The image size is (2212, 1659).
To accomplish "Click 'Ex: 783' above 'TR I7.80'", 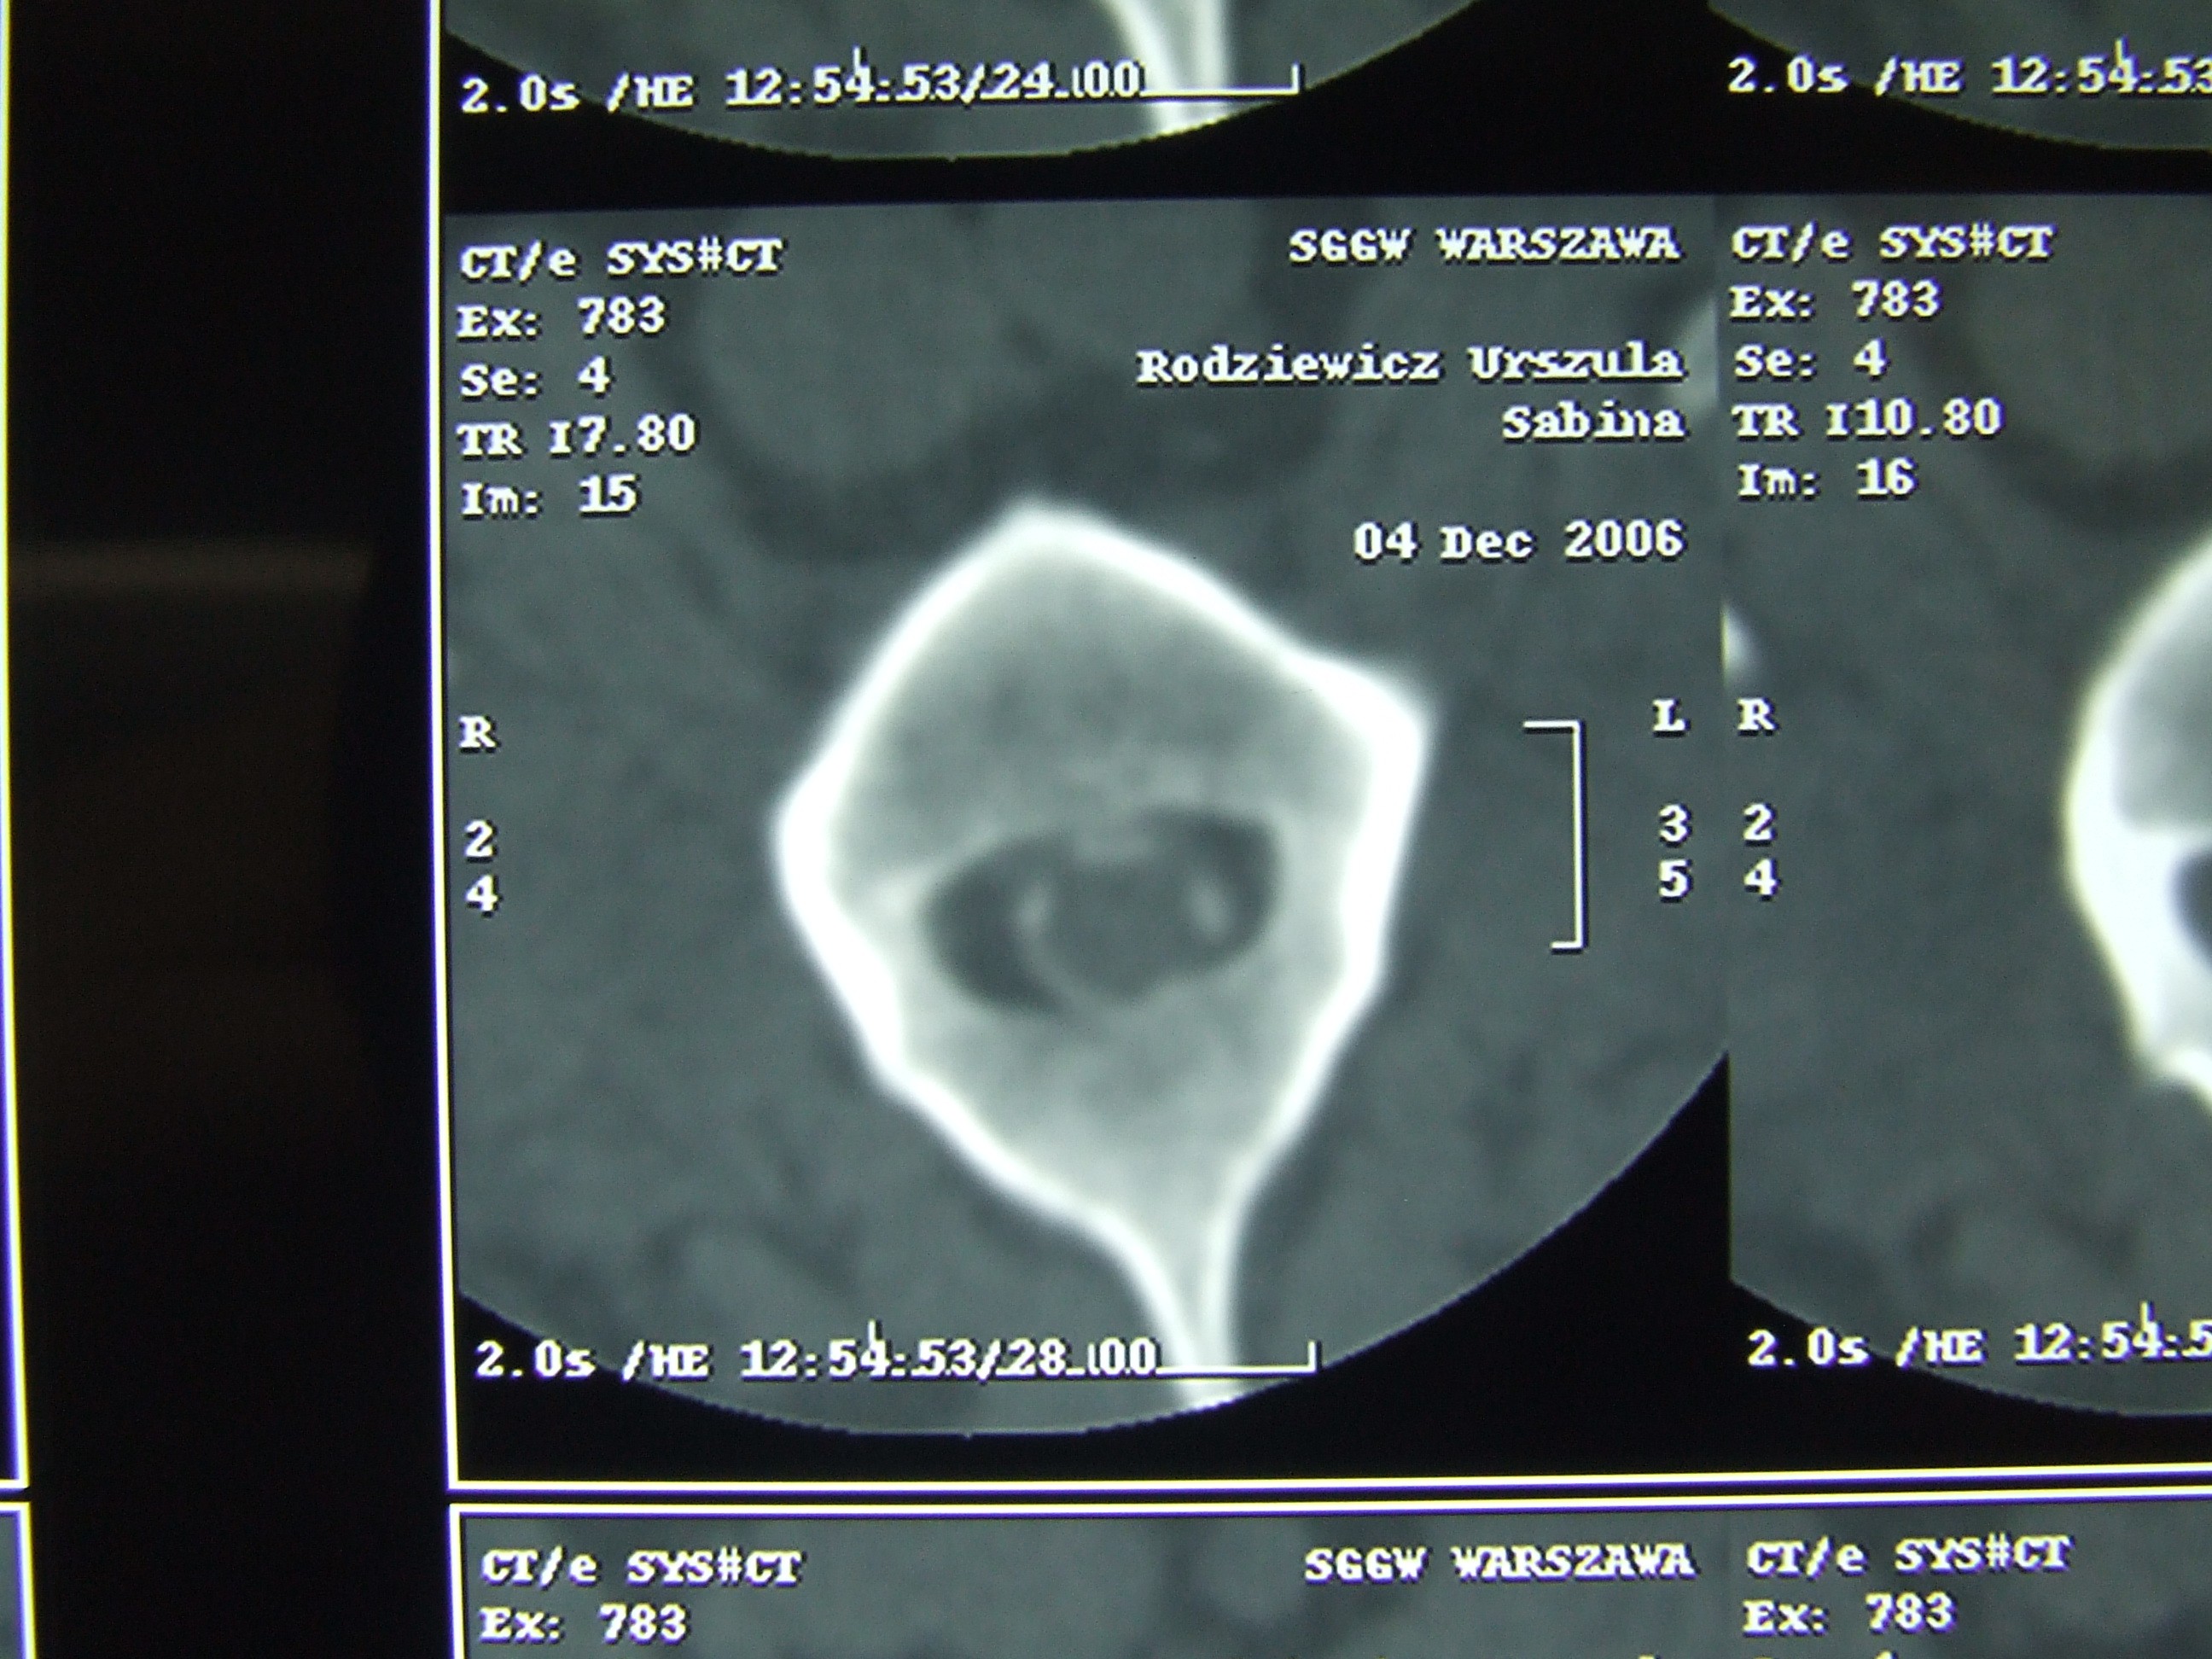I will coord(561,319).
